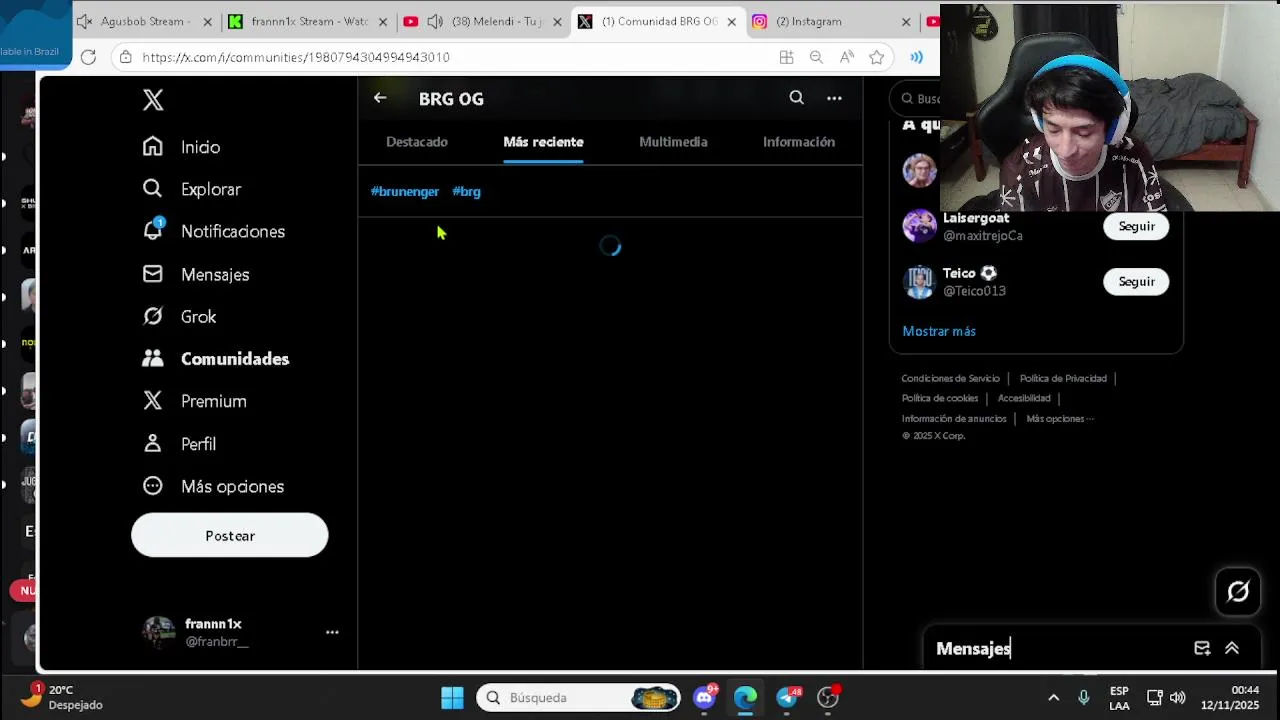Image resolution: width=1280 pixels, height=720 pixels.
Task: Open OBS Studio from the taskbar
Action: pyautogui.click(x=828, y=697)
